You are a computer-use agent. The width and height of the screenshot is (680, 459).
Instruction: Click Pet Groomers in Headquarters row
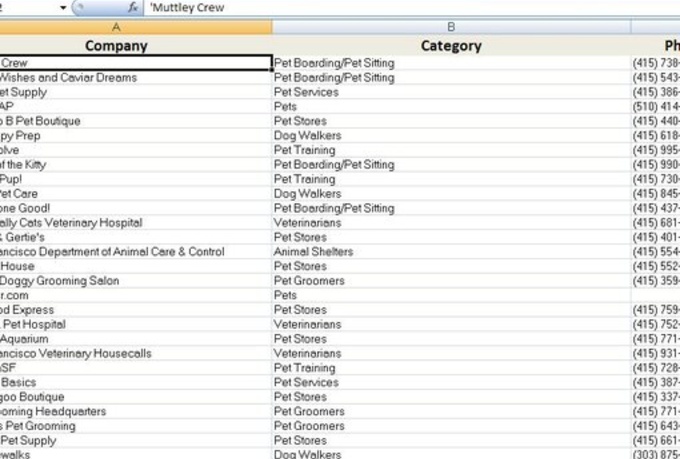point(451,411)
